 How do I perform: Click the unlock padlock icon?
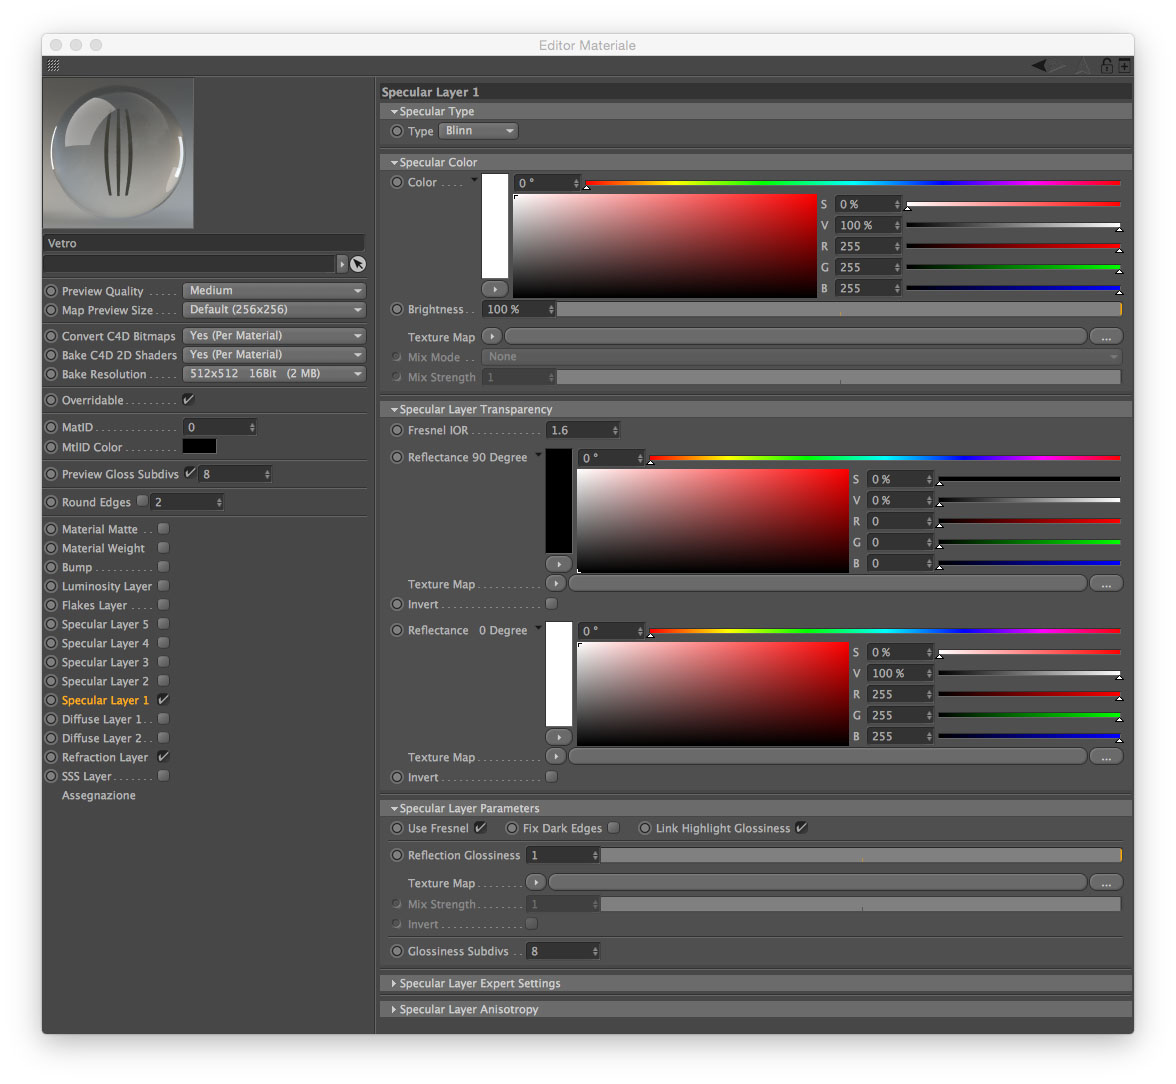[x=1106, y=66]
